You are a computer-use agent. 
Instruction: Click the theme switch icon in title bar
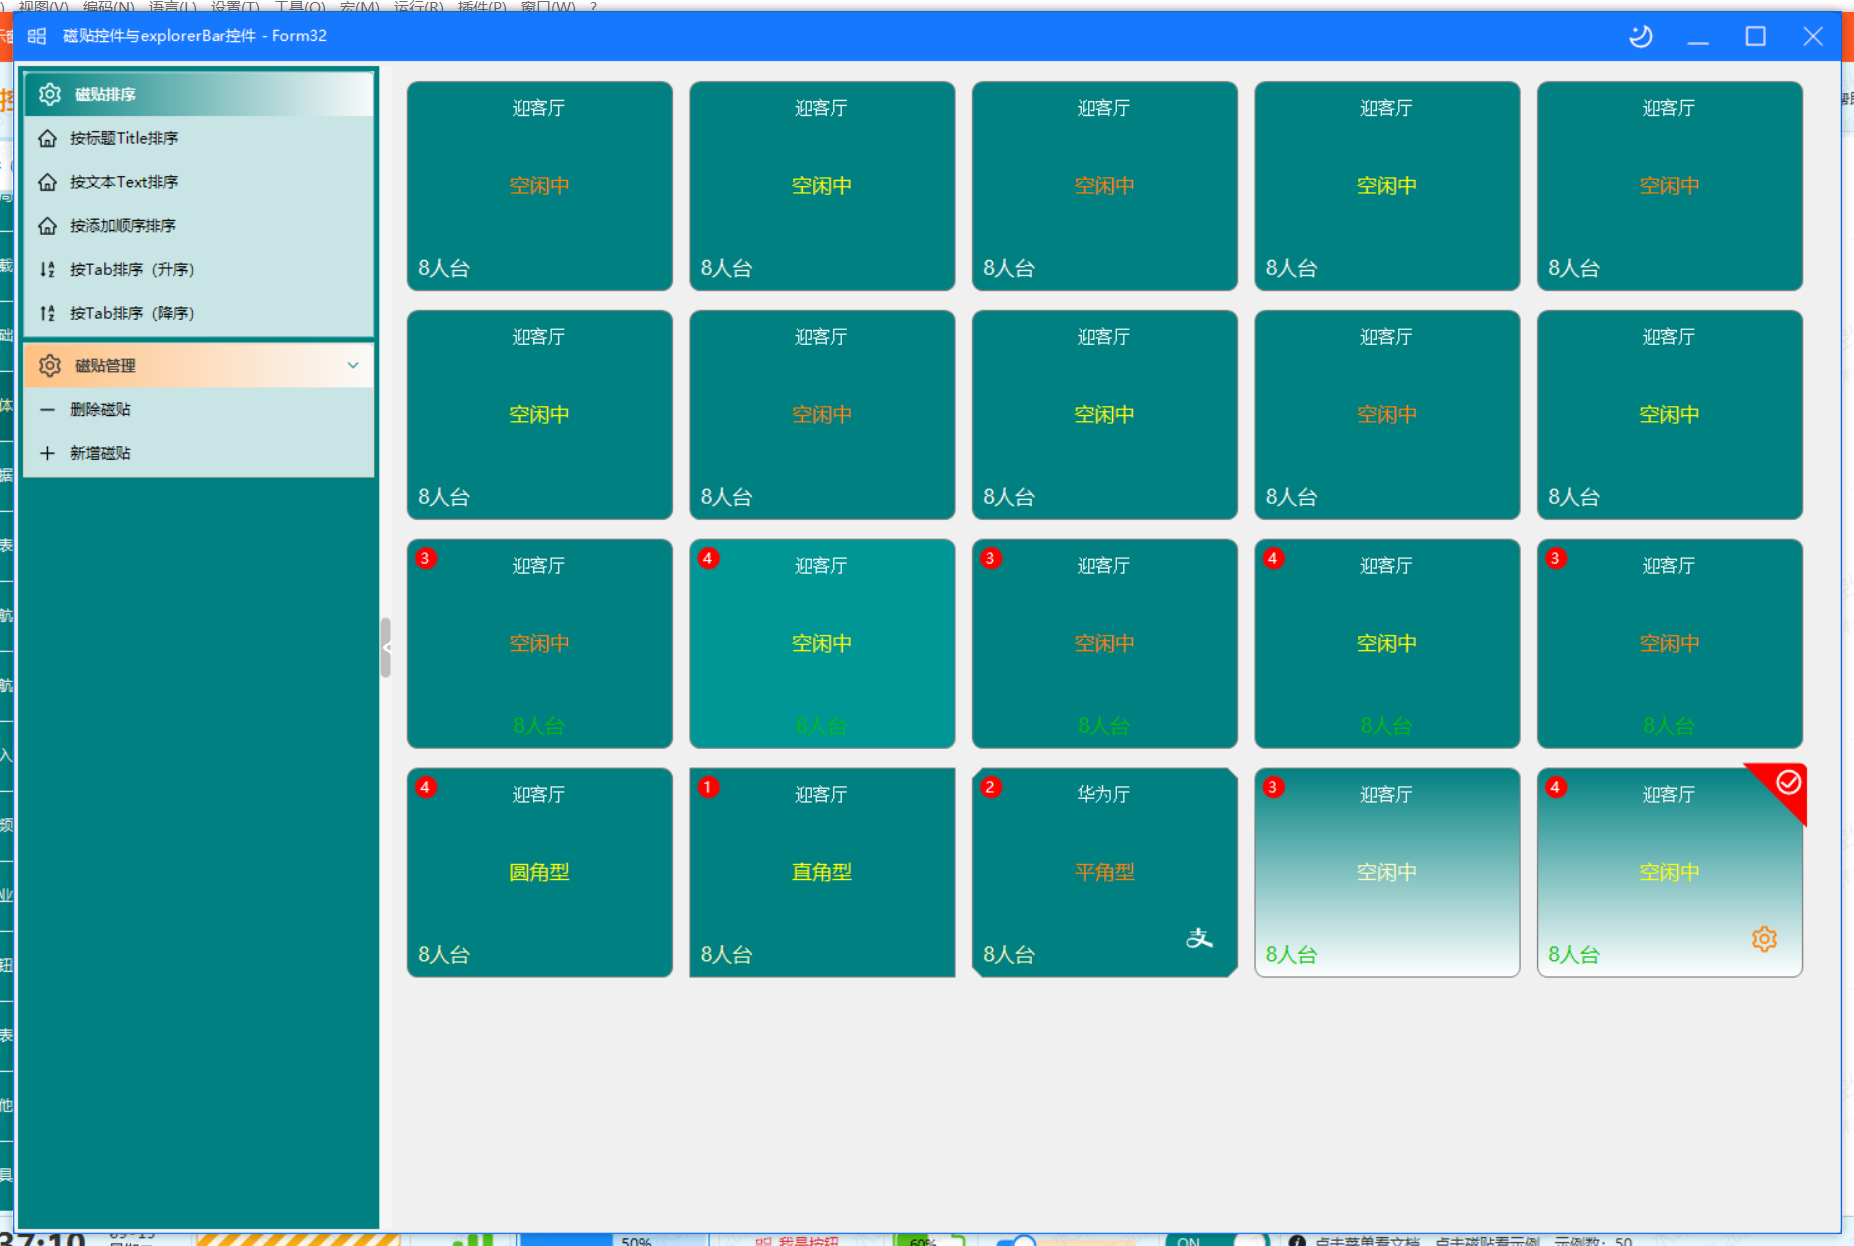1641,37
